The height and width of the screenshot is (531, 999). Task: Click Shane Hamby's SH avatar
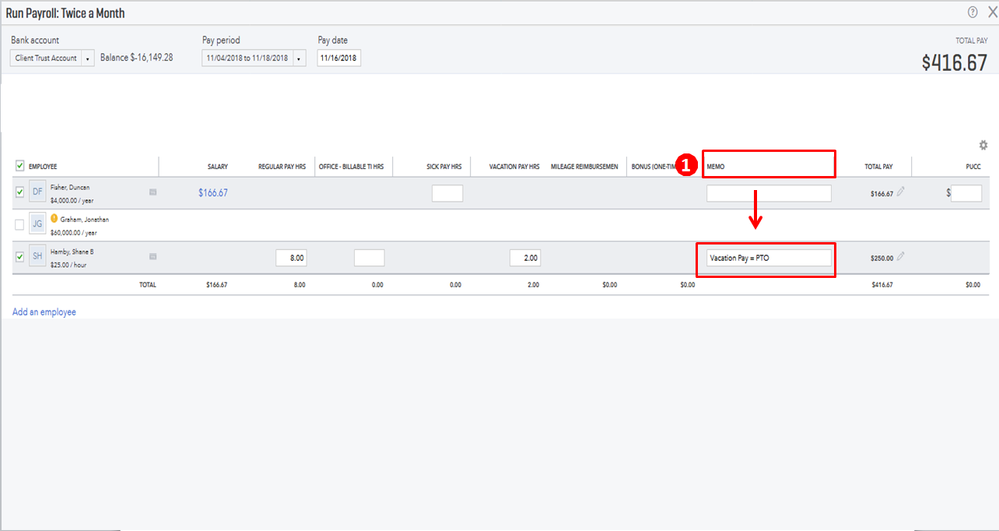[x=38, y=256]
